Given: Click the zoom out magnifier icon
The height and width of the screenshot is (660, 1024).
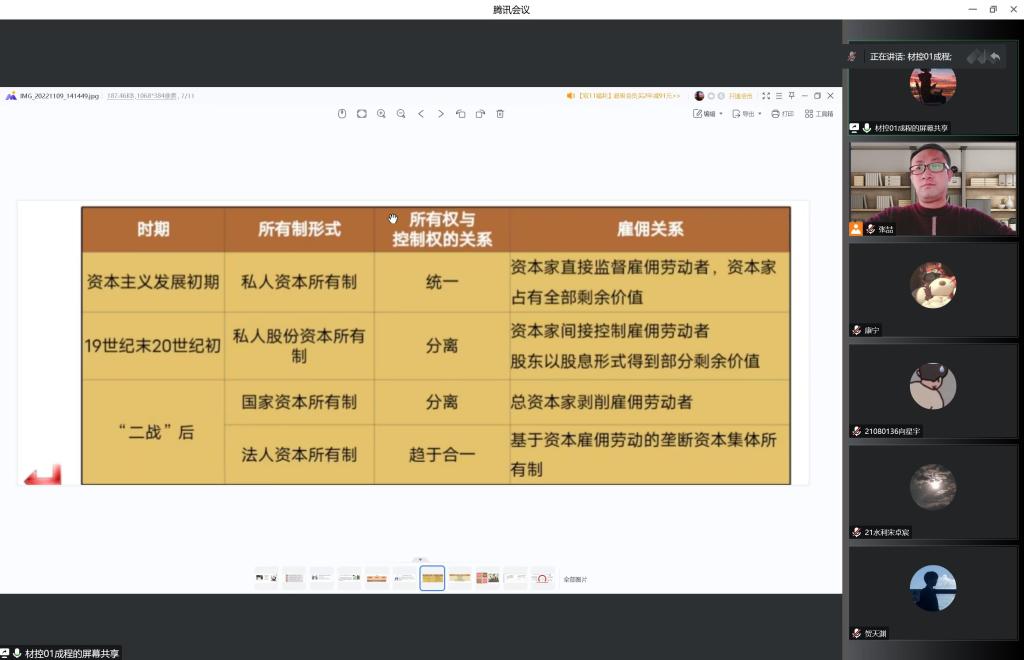Looking at the screenshot, I should click(x=401, y=114).
